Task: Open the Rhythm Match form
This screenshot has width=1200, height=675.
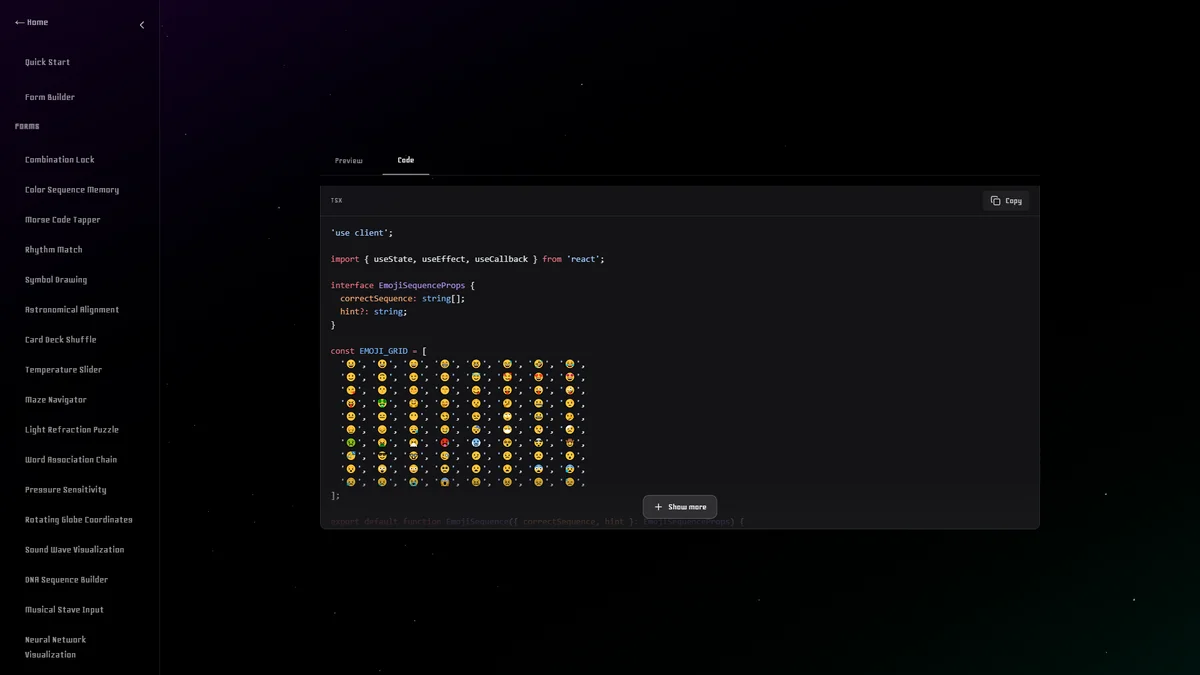Action: [x=54, y=250]
